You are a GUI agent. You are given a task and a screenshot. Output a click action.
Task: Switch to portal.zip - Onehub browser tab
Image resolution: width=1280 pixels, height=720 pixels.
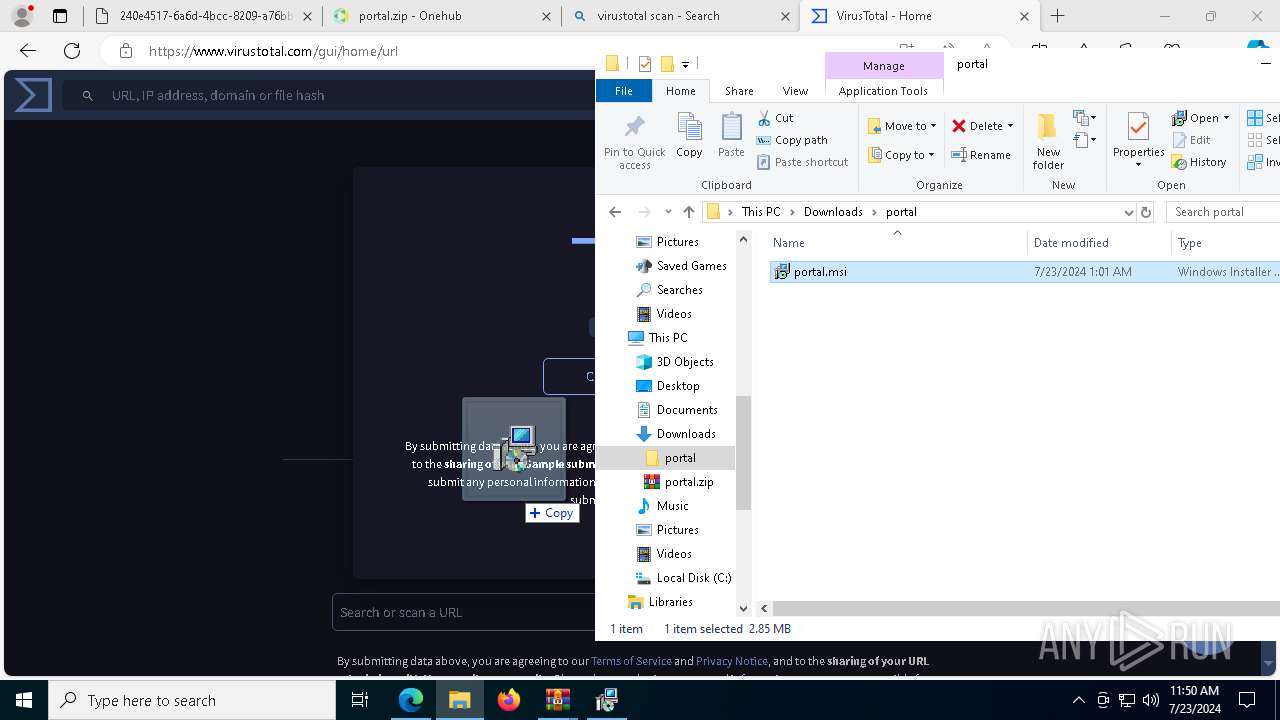tap(440, 16)
